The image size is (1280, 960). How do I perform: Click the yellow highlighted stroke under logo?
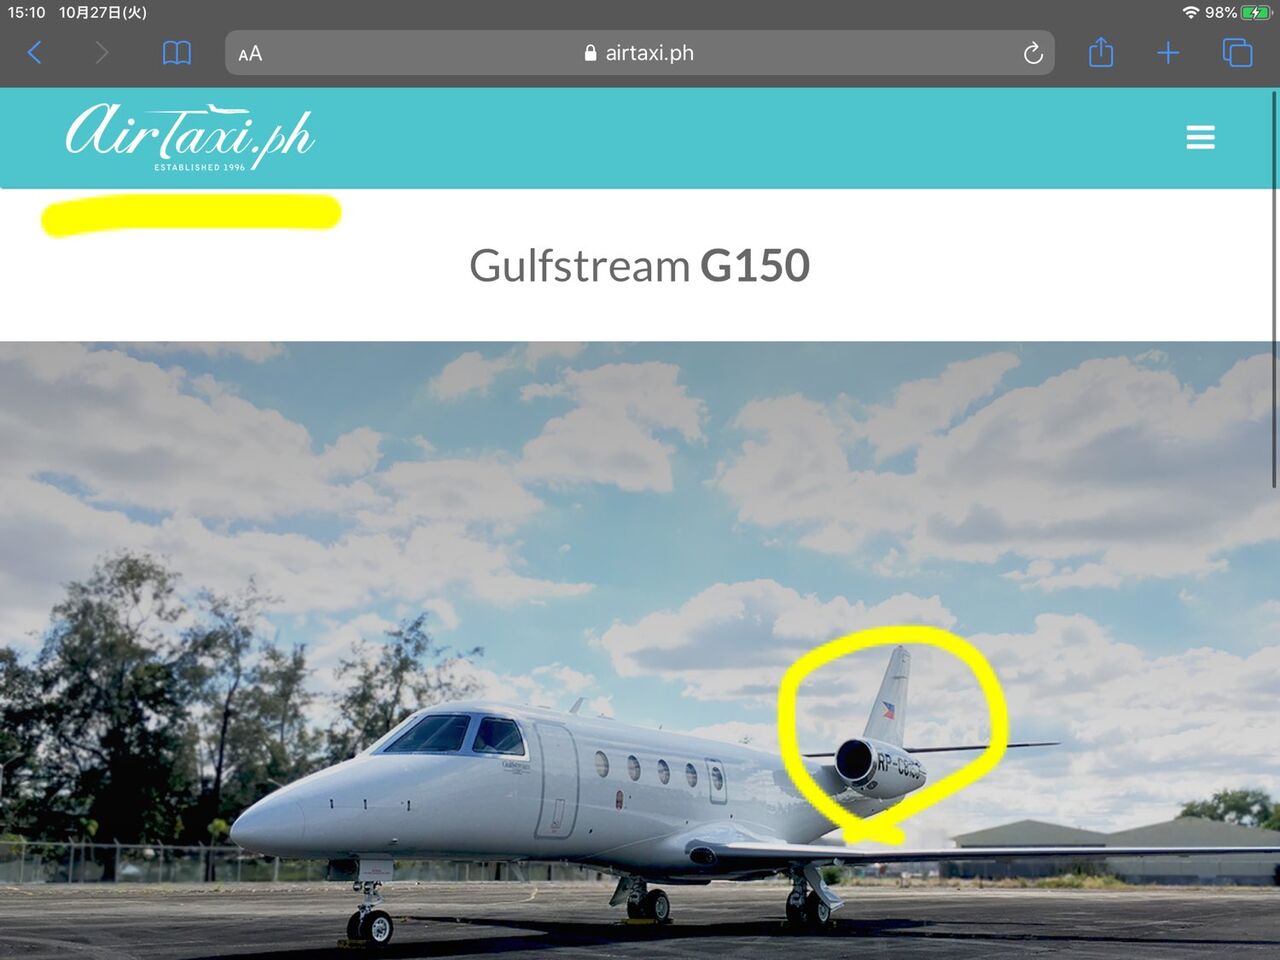[x=191, y=215]
